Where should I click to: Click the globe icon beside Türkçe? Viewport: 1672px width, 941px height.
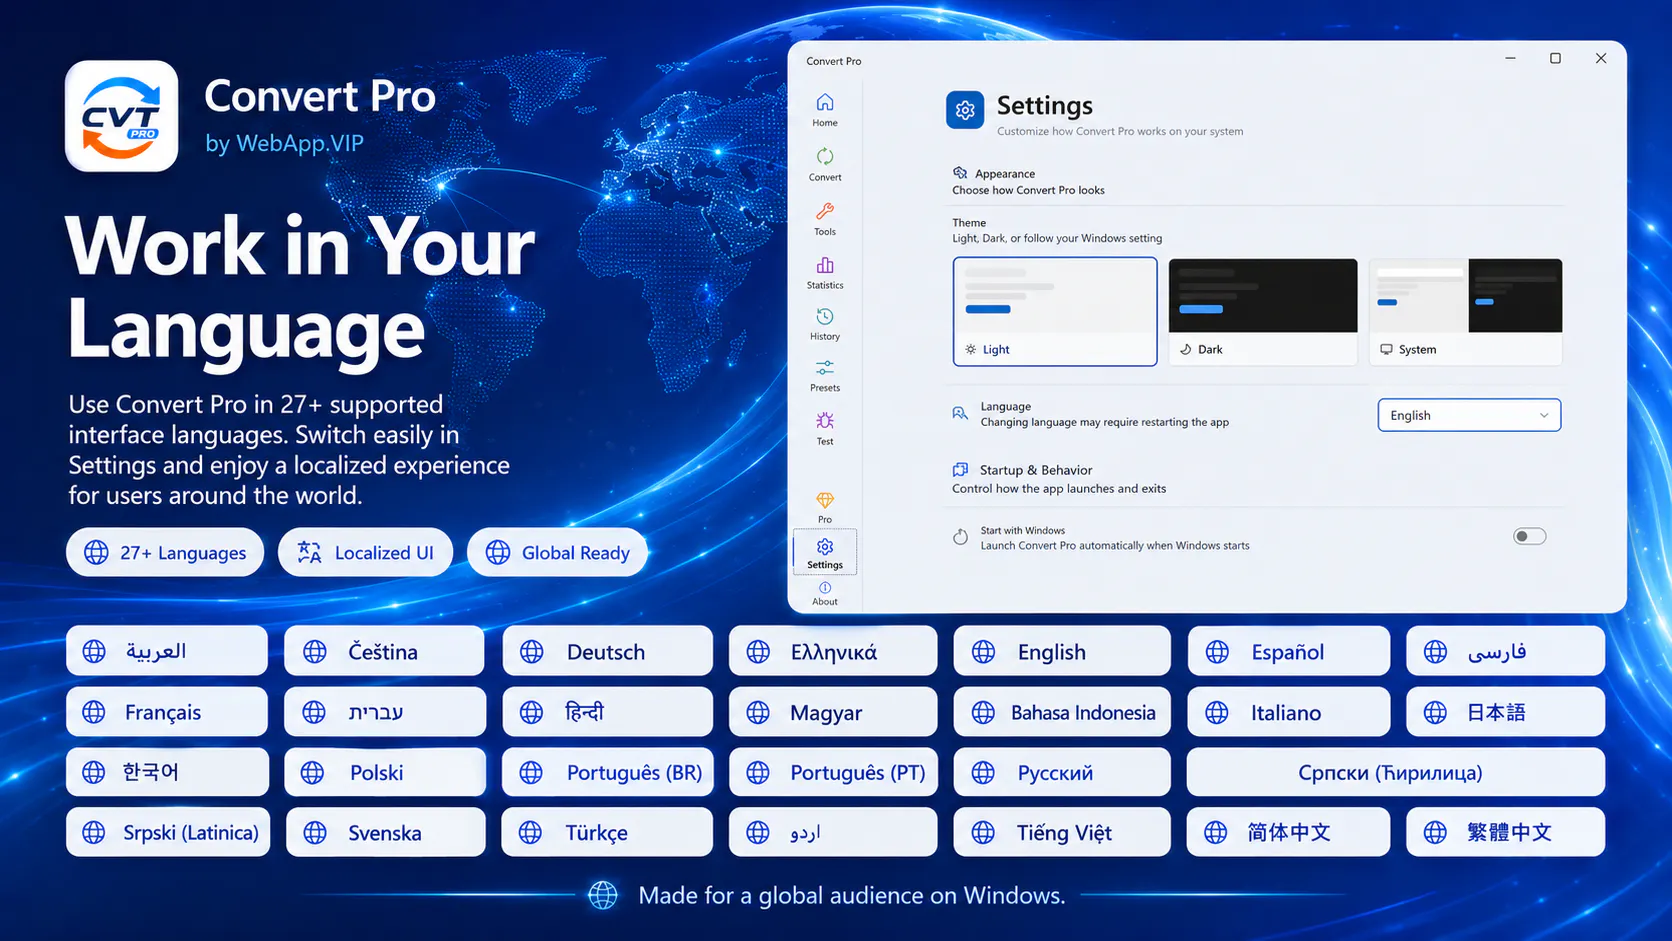531,832
